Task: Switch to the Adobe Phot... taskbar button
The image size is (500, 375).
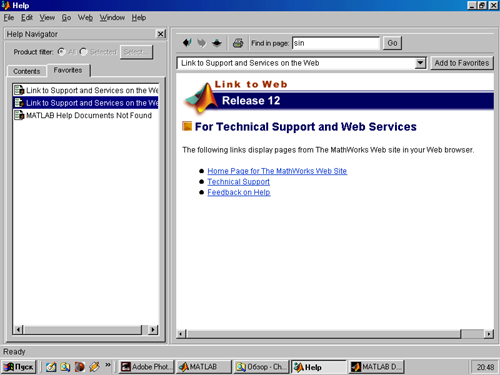Action: [x=146, y=367]
